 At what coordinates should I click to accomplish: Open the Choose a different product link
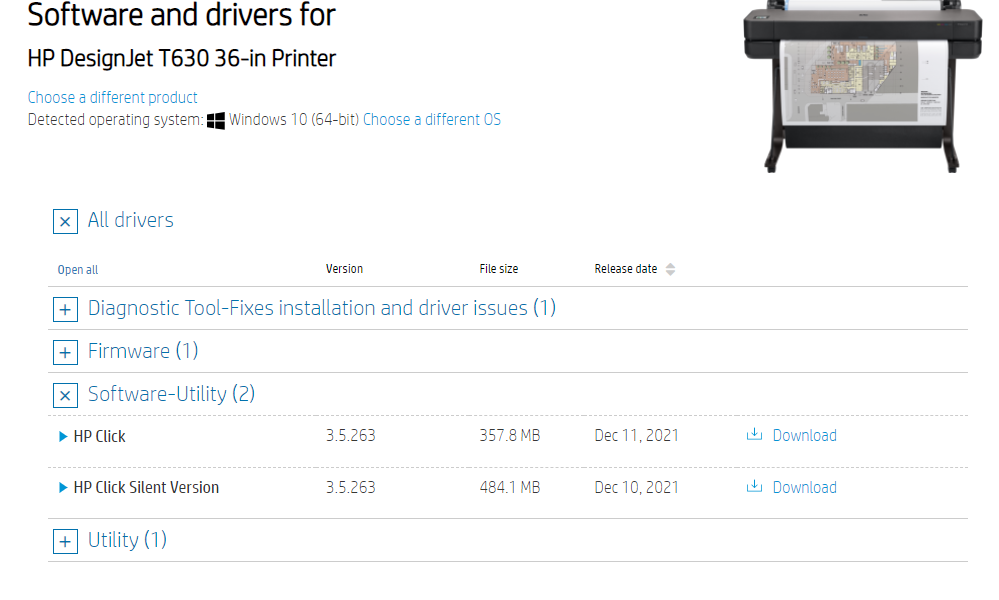click(112, 97)
